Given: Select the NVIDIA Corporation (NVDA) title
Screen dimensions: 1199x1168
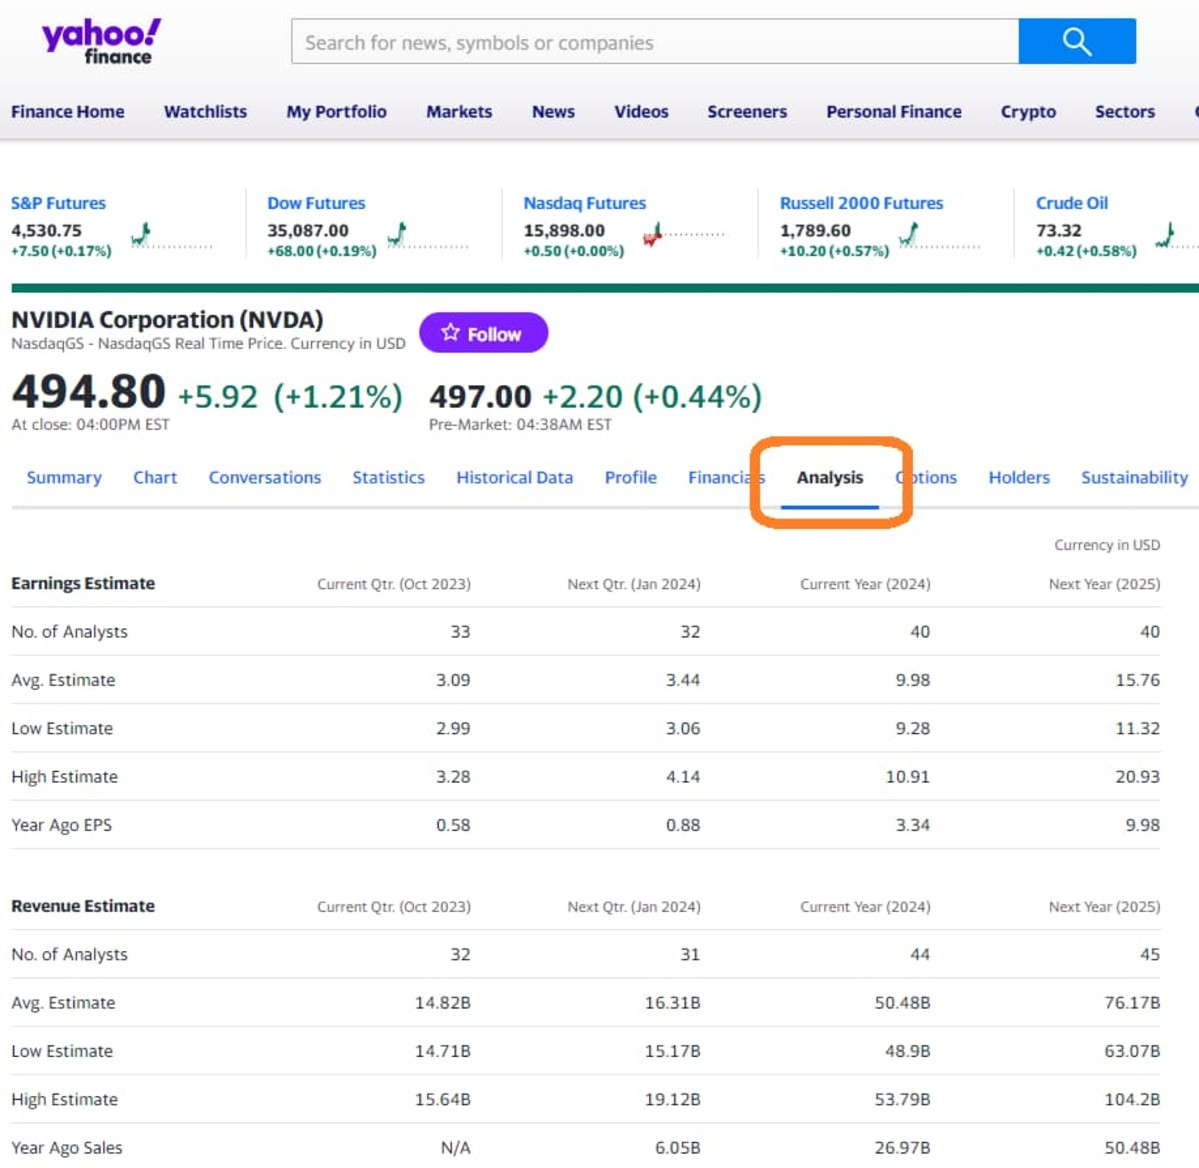Looking at the screenshot, I should 167,319.
